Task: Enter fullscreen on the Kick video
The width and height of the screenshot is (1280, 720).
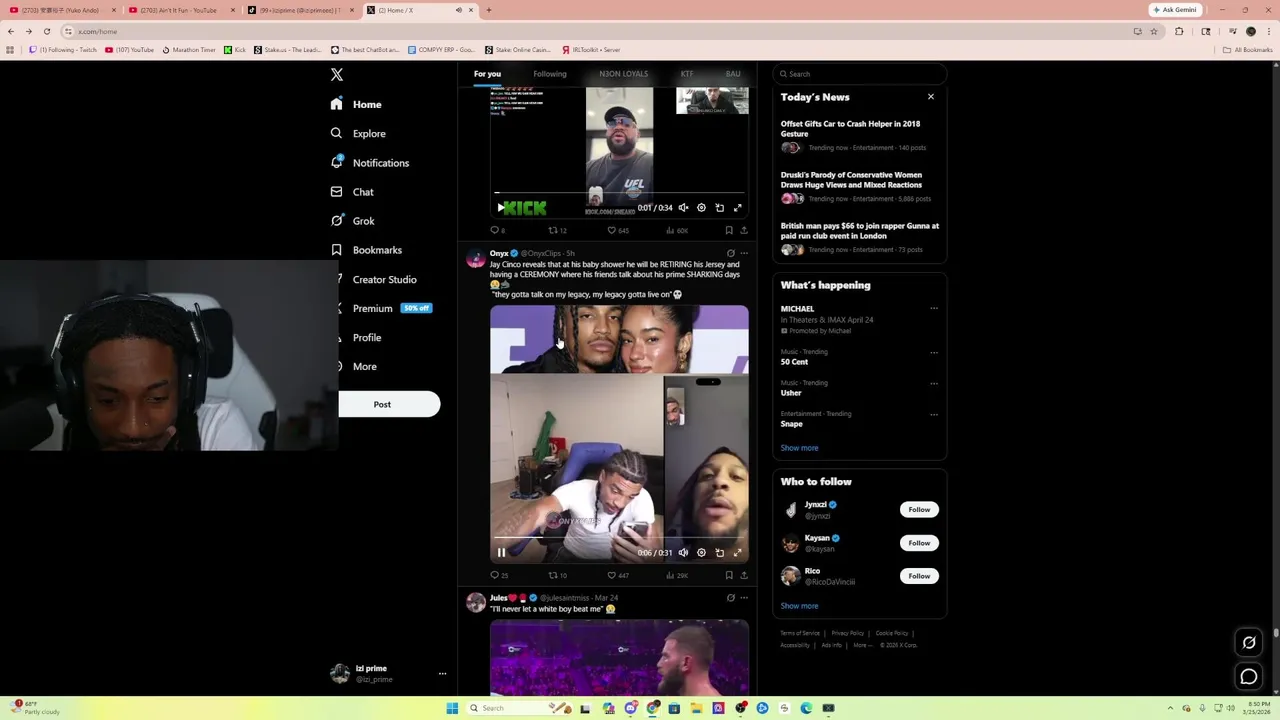Action: pyautogui.click(x=738, y=208)
